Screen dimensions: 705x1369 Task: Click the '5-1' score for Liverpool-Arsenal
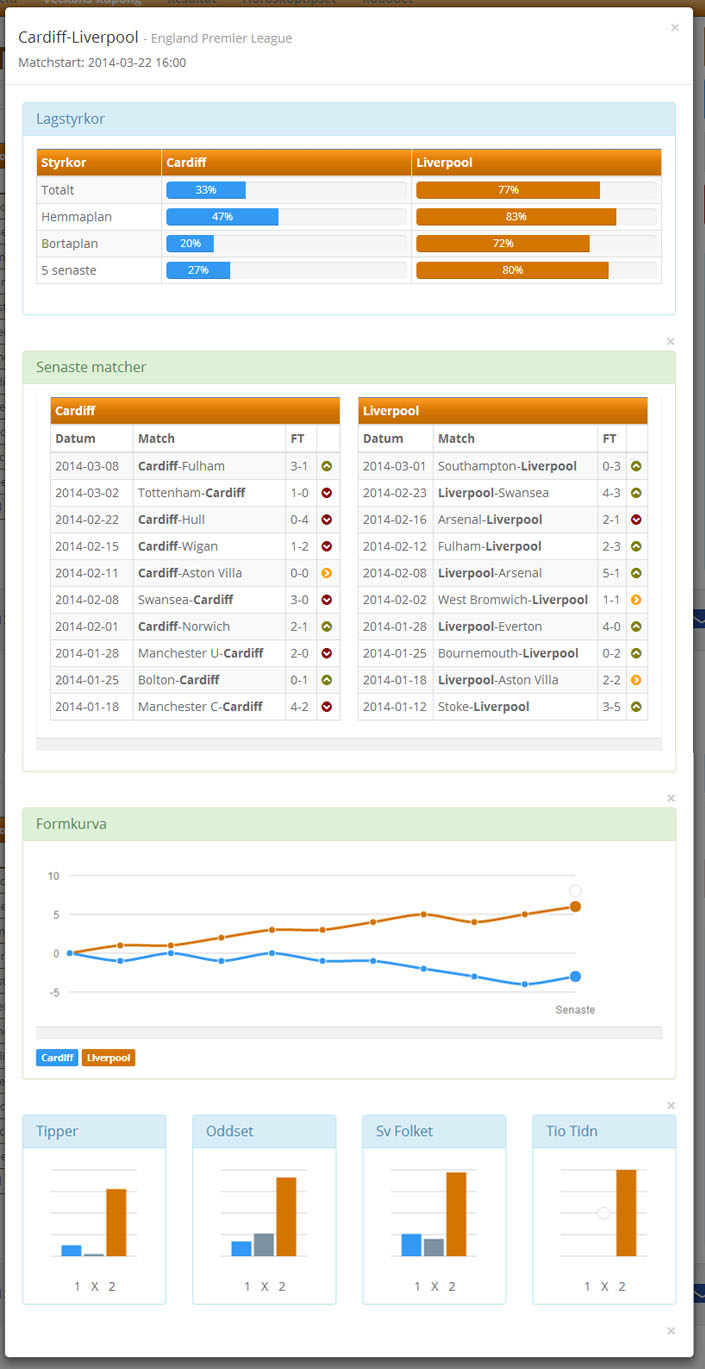(x=612, y=573)
